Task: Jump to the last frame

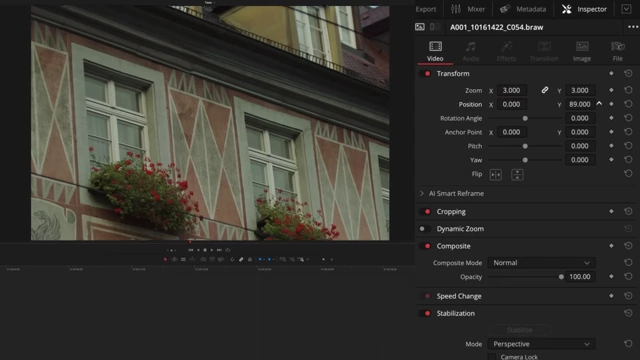Action: [219, 250]
